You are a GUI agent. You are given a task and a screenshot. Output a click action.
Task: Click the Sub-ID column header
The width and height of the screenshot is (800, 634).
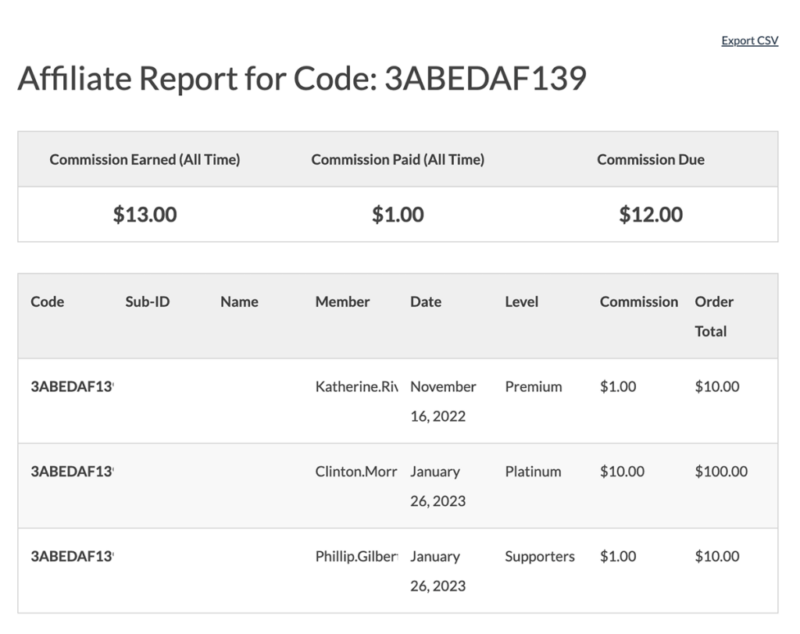pos(147,301)
